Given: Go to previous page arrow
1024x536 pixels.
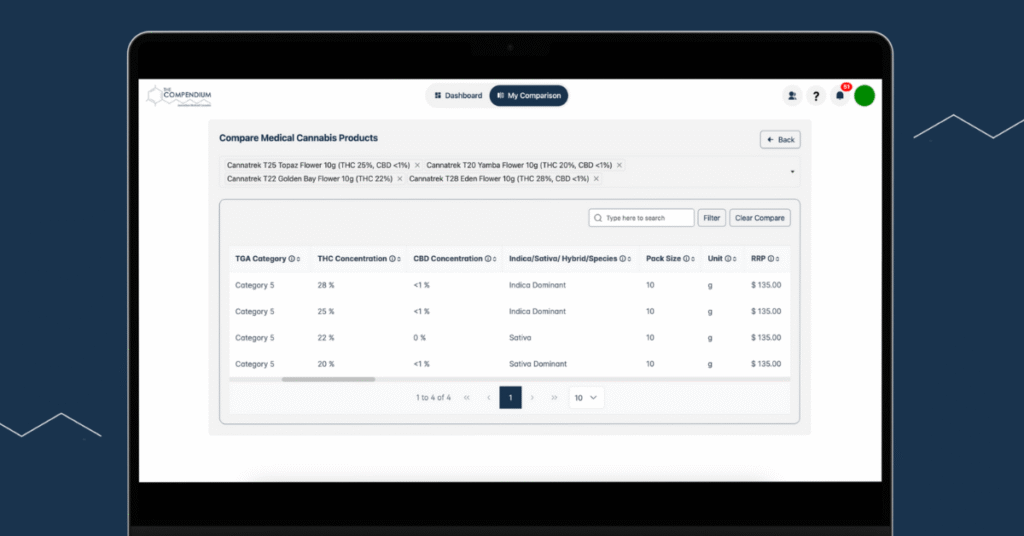Looking at the screenshot, I should pyautogui.click(x=488, y=398).
